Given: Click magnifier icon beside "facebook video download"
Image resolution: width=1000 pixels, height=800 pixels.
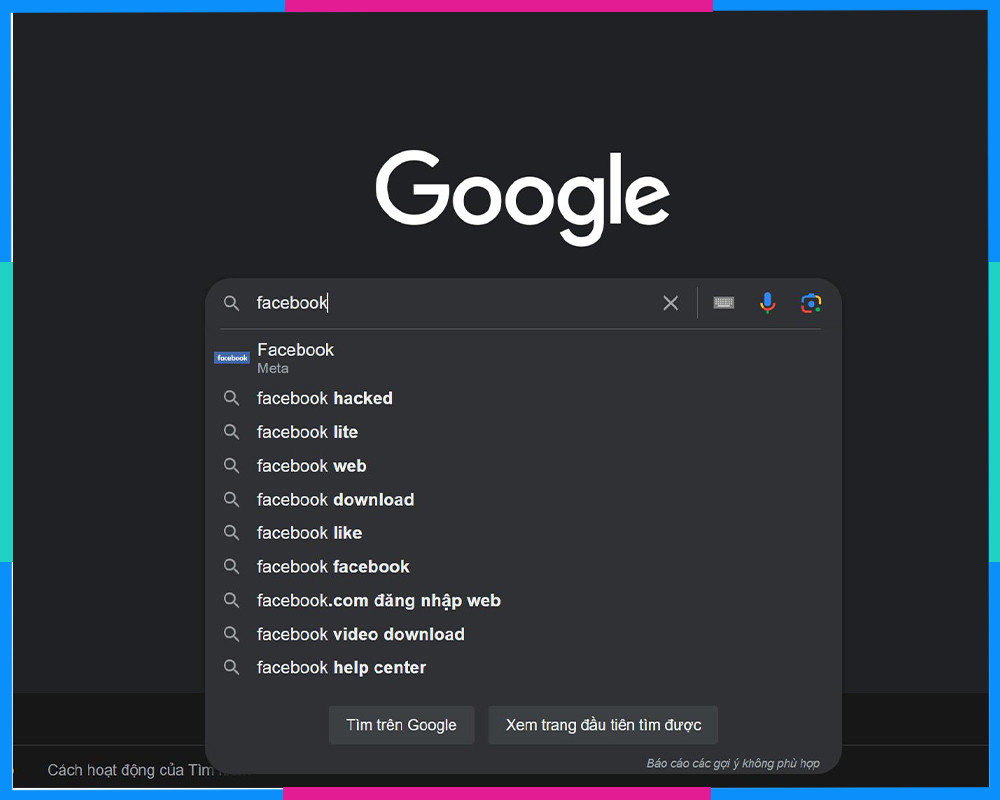Looking at the screenshot, I should tap(232, 634).
